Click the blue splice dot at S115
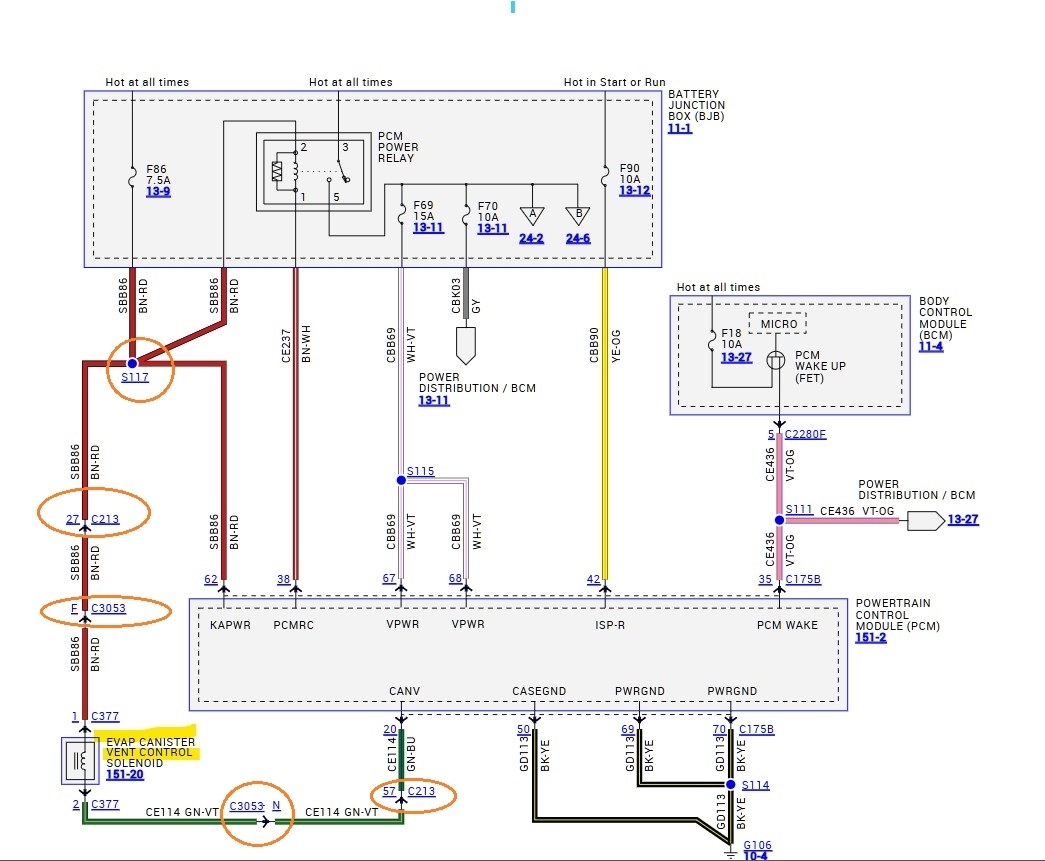The image size is (1045, 861). coord(401,480)
